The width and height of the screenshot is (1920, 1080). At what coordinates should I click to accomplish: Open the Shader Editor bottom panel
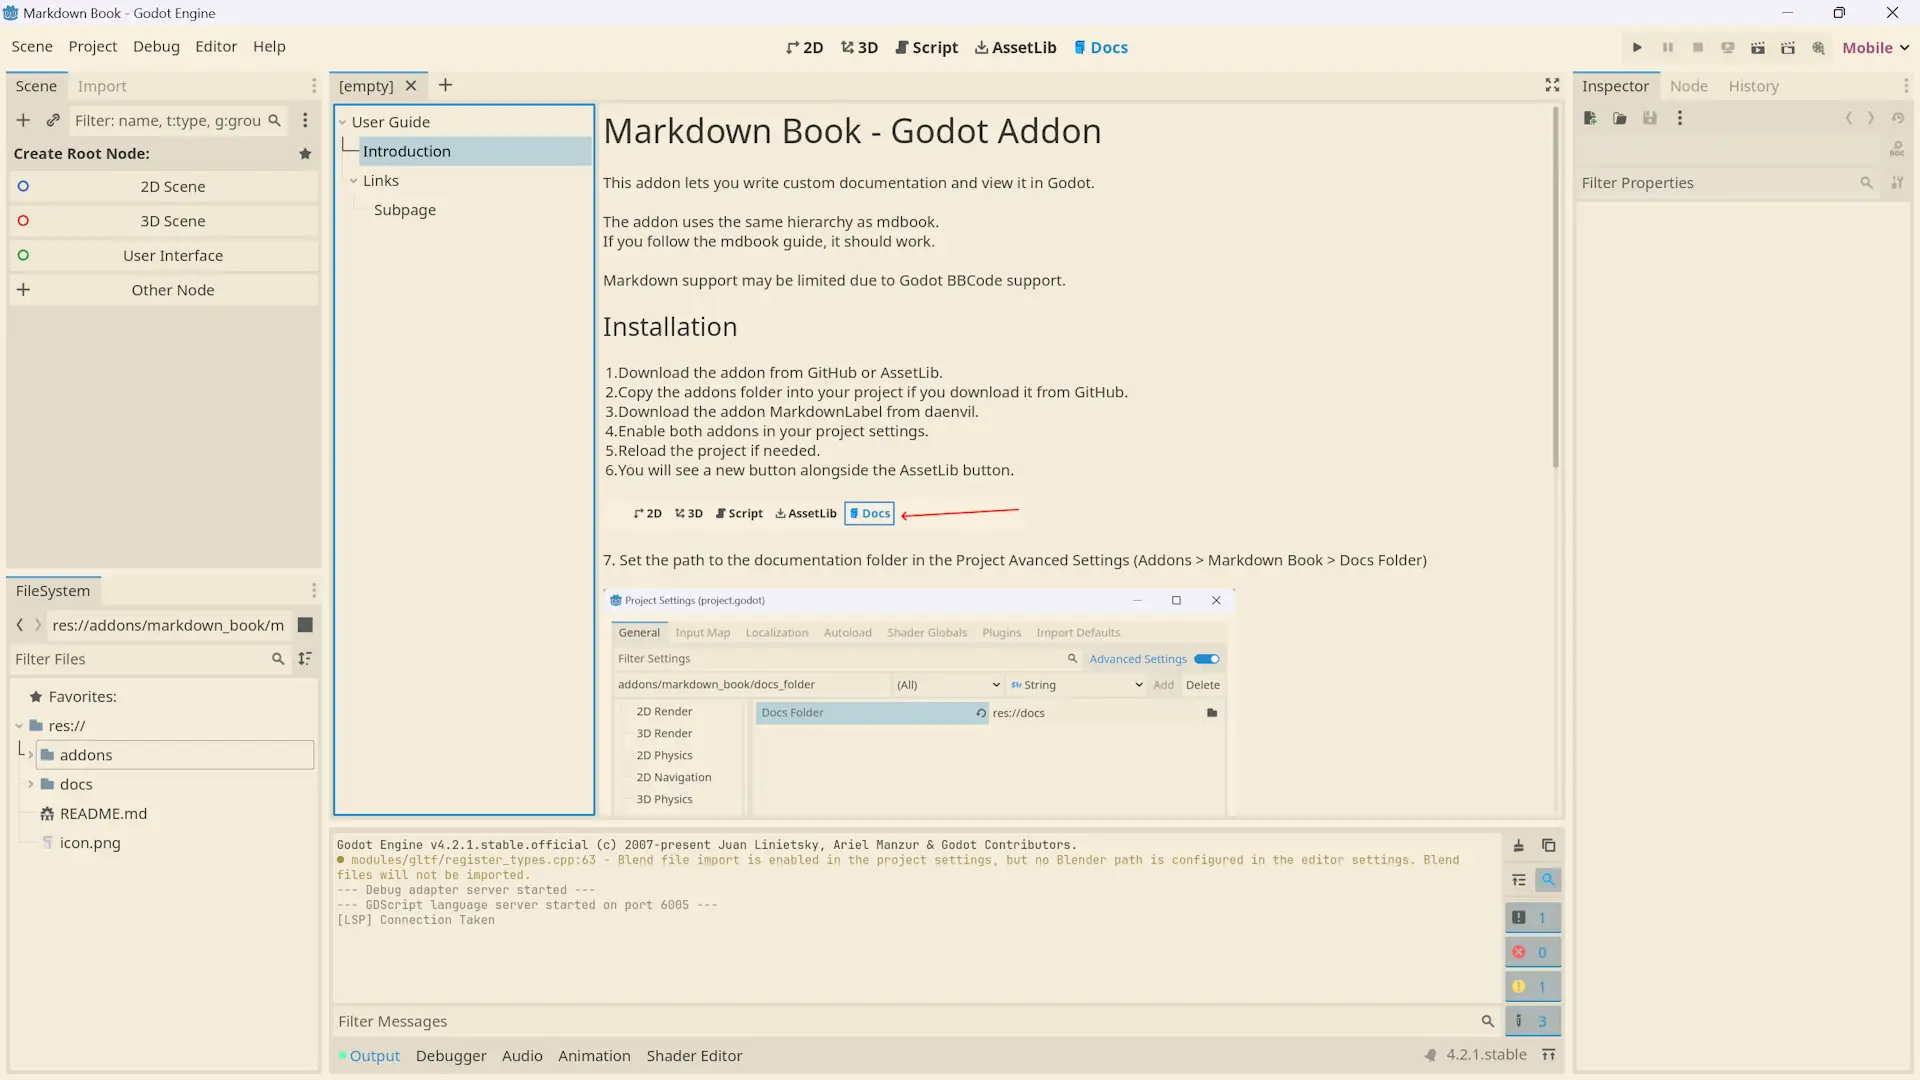(x=694, y=1055)
